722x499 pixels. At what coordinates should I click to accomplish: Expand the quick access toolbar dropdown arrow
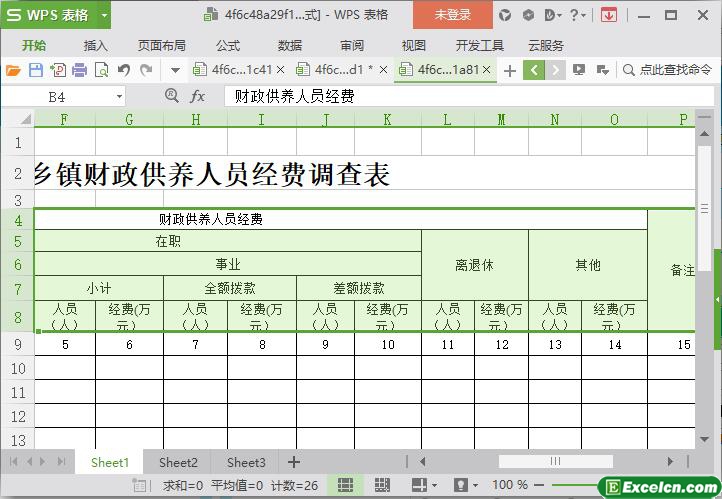(x=175, y=70)
